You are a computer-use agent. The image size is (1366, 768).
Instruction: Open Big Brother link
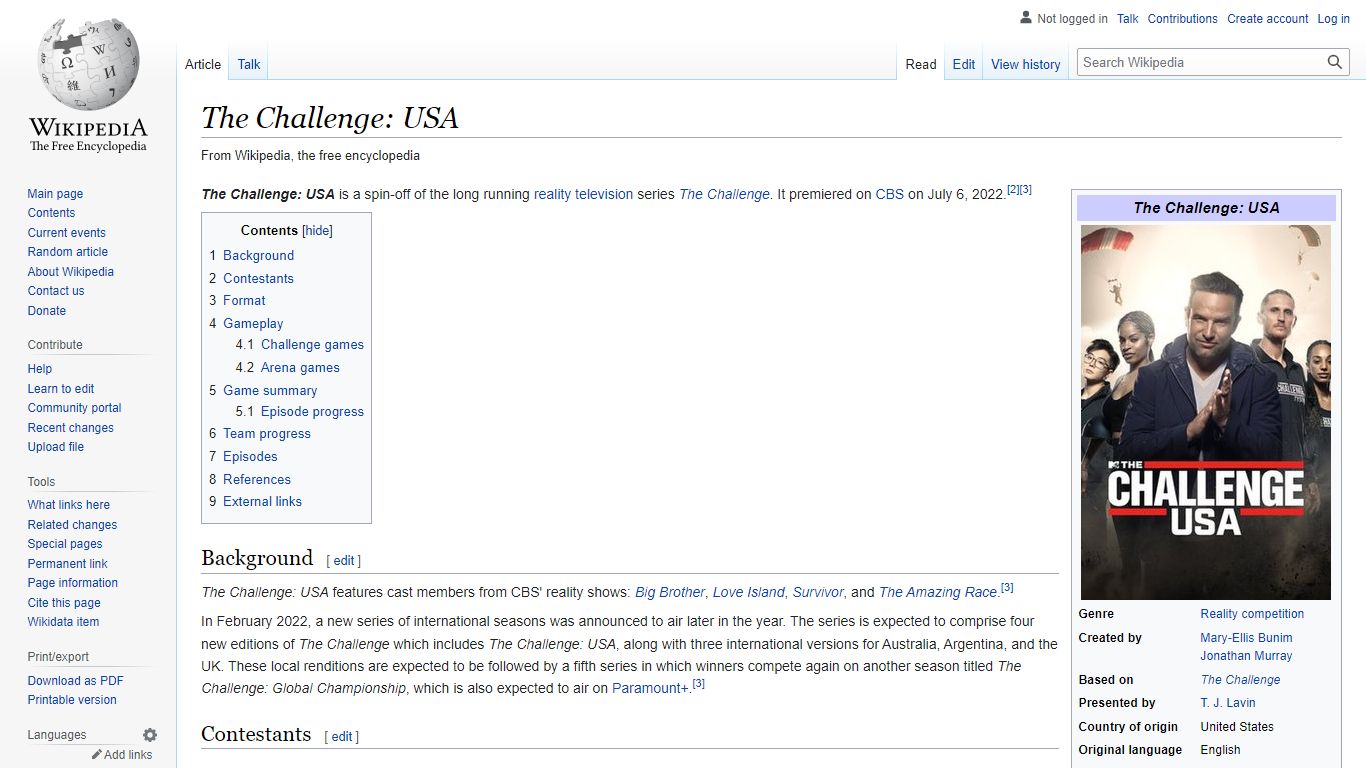tap(670, 593)
